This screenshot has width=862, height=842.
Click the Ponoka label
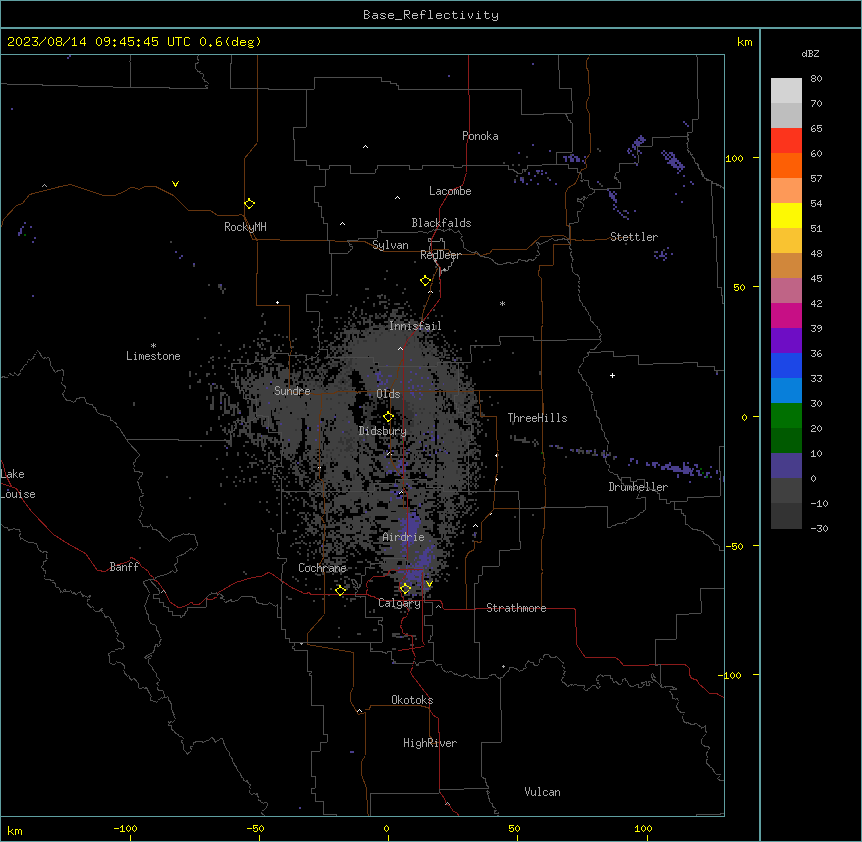pyautogui.click(x=480, y=136)
